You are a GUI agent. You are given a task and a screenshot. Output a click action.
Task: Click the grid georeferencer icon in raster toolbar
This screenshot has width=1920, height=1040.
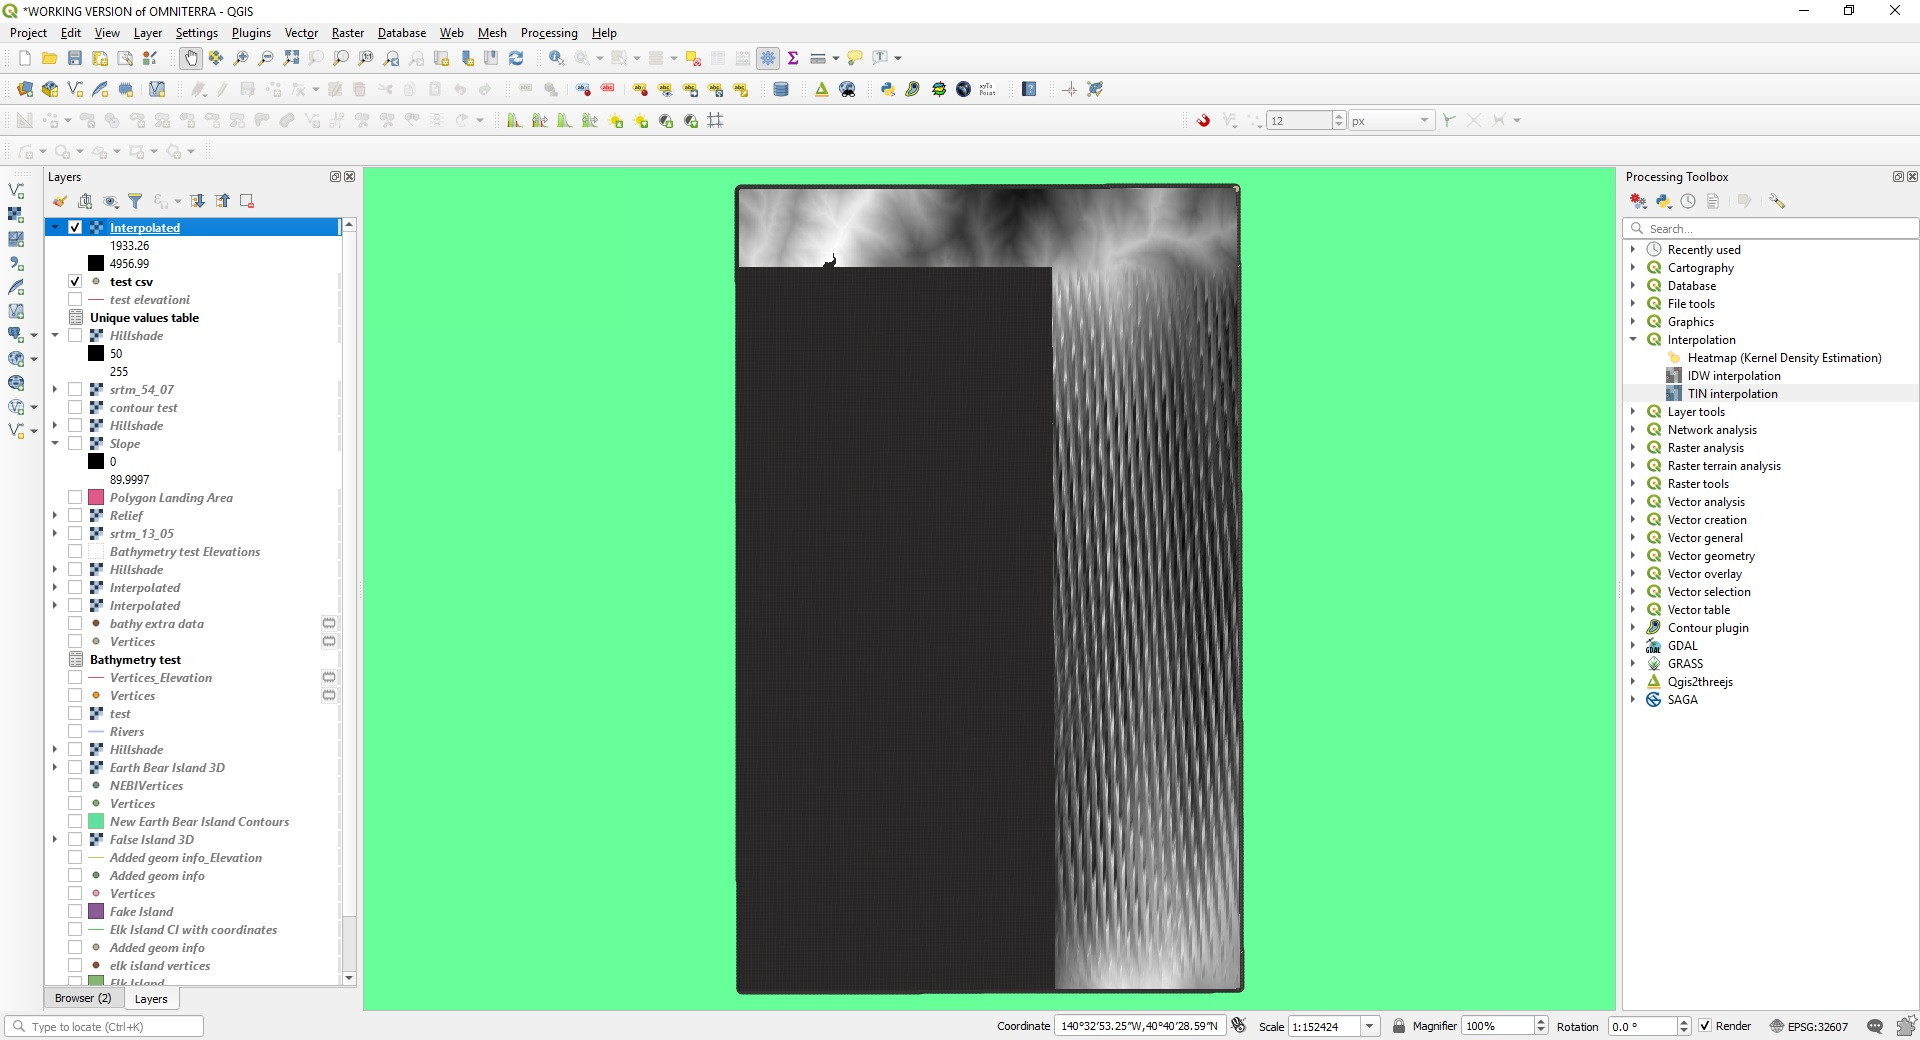pyautogui.click(x=715, y=120)
